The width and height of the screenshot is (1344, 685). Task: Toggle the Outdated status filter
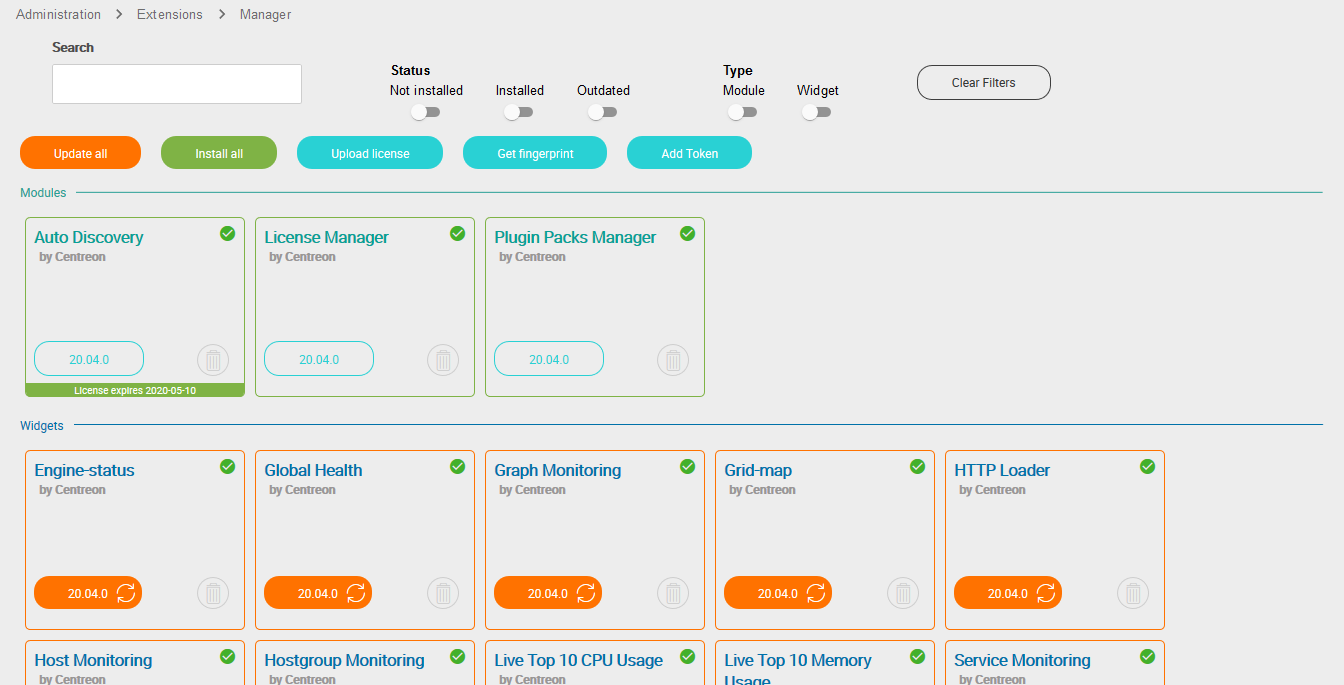pyautogui.click(x=602, y=112)
